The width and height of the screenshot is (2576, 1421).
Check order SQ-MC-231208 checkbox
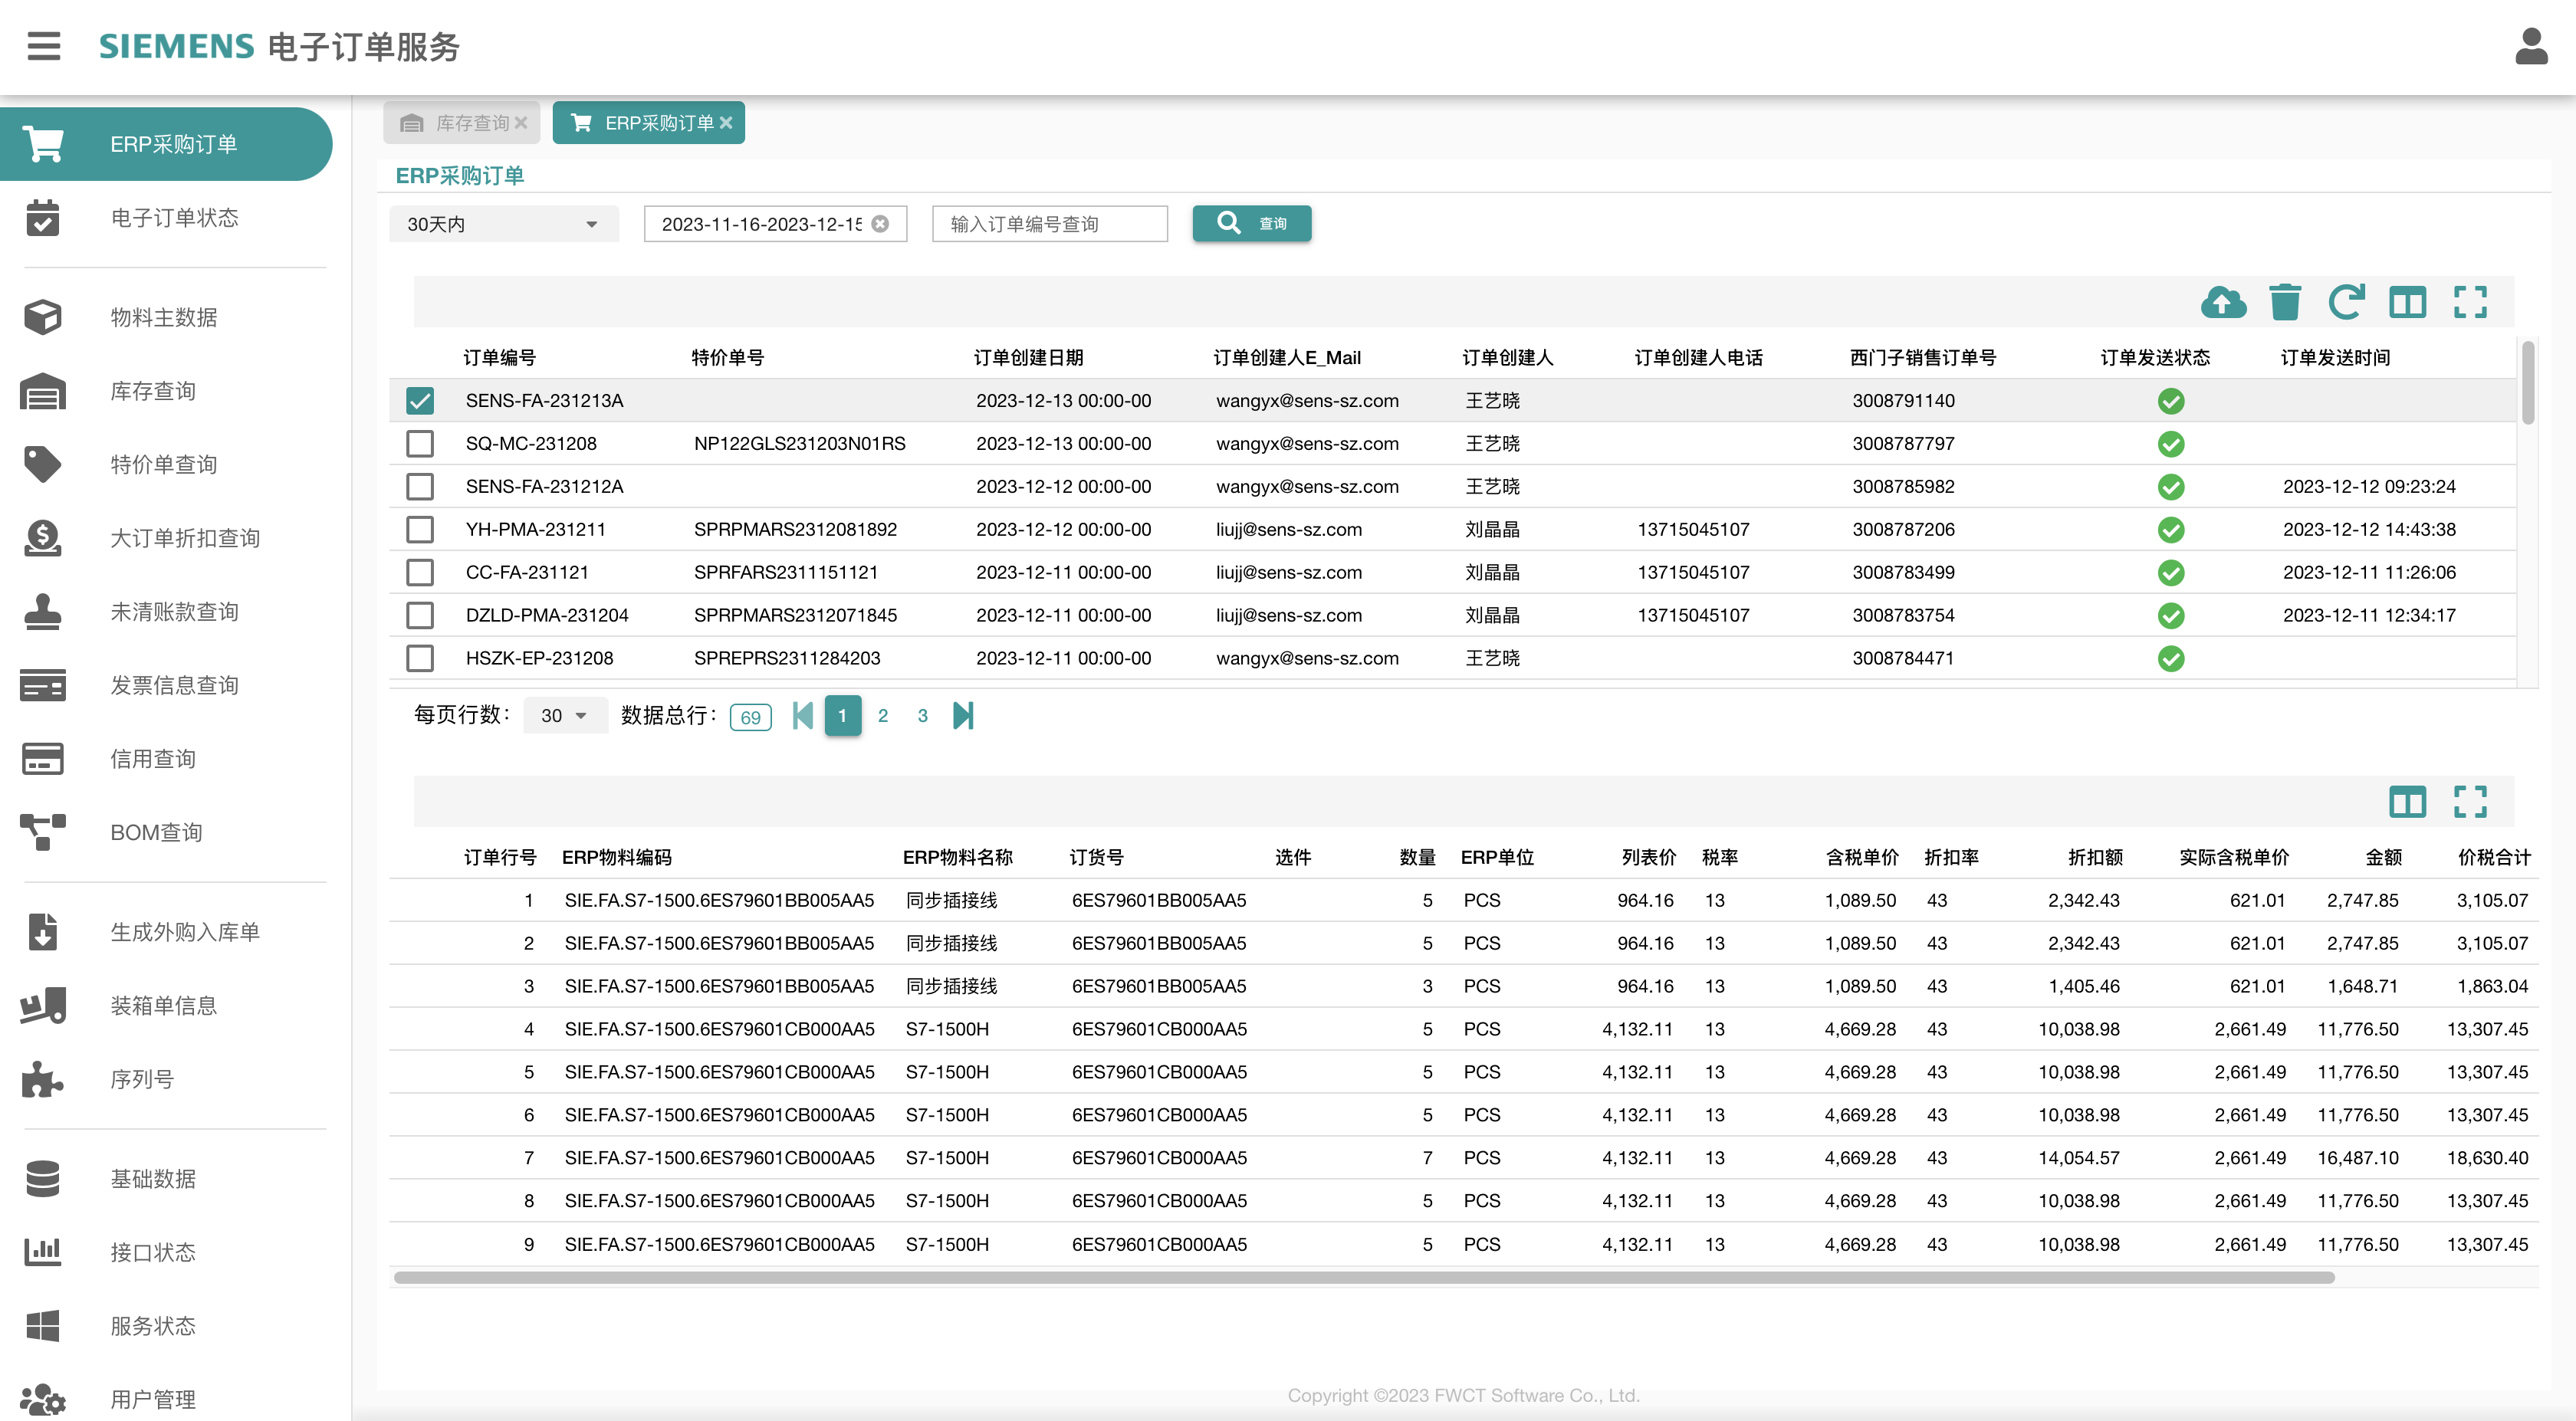click(420, 444)
